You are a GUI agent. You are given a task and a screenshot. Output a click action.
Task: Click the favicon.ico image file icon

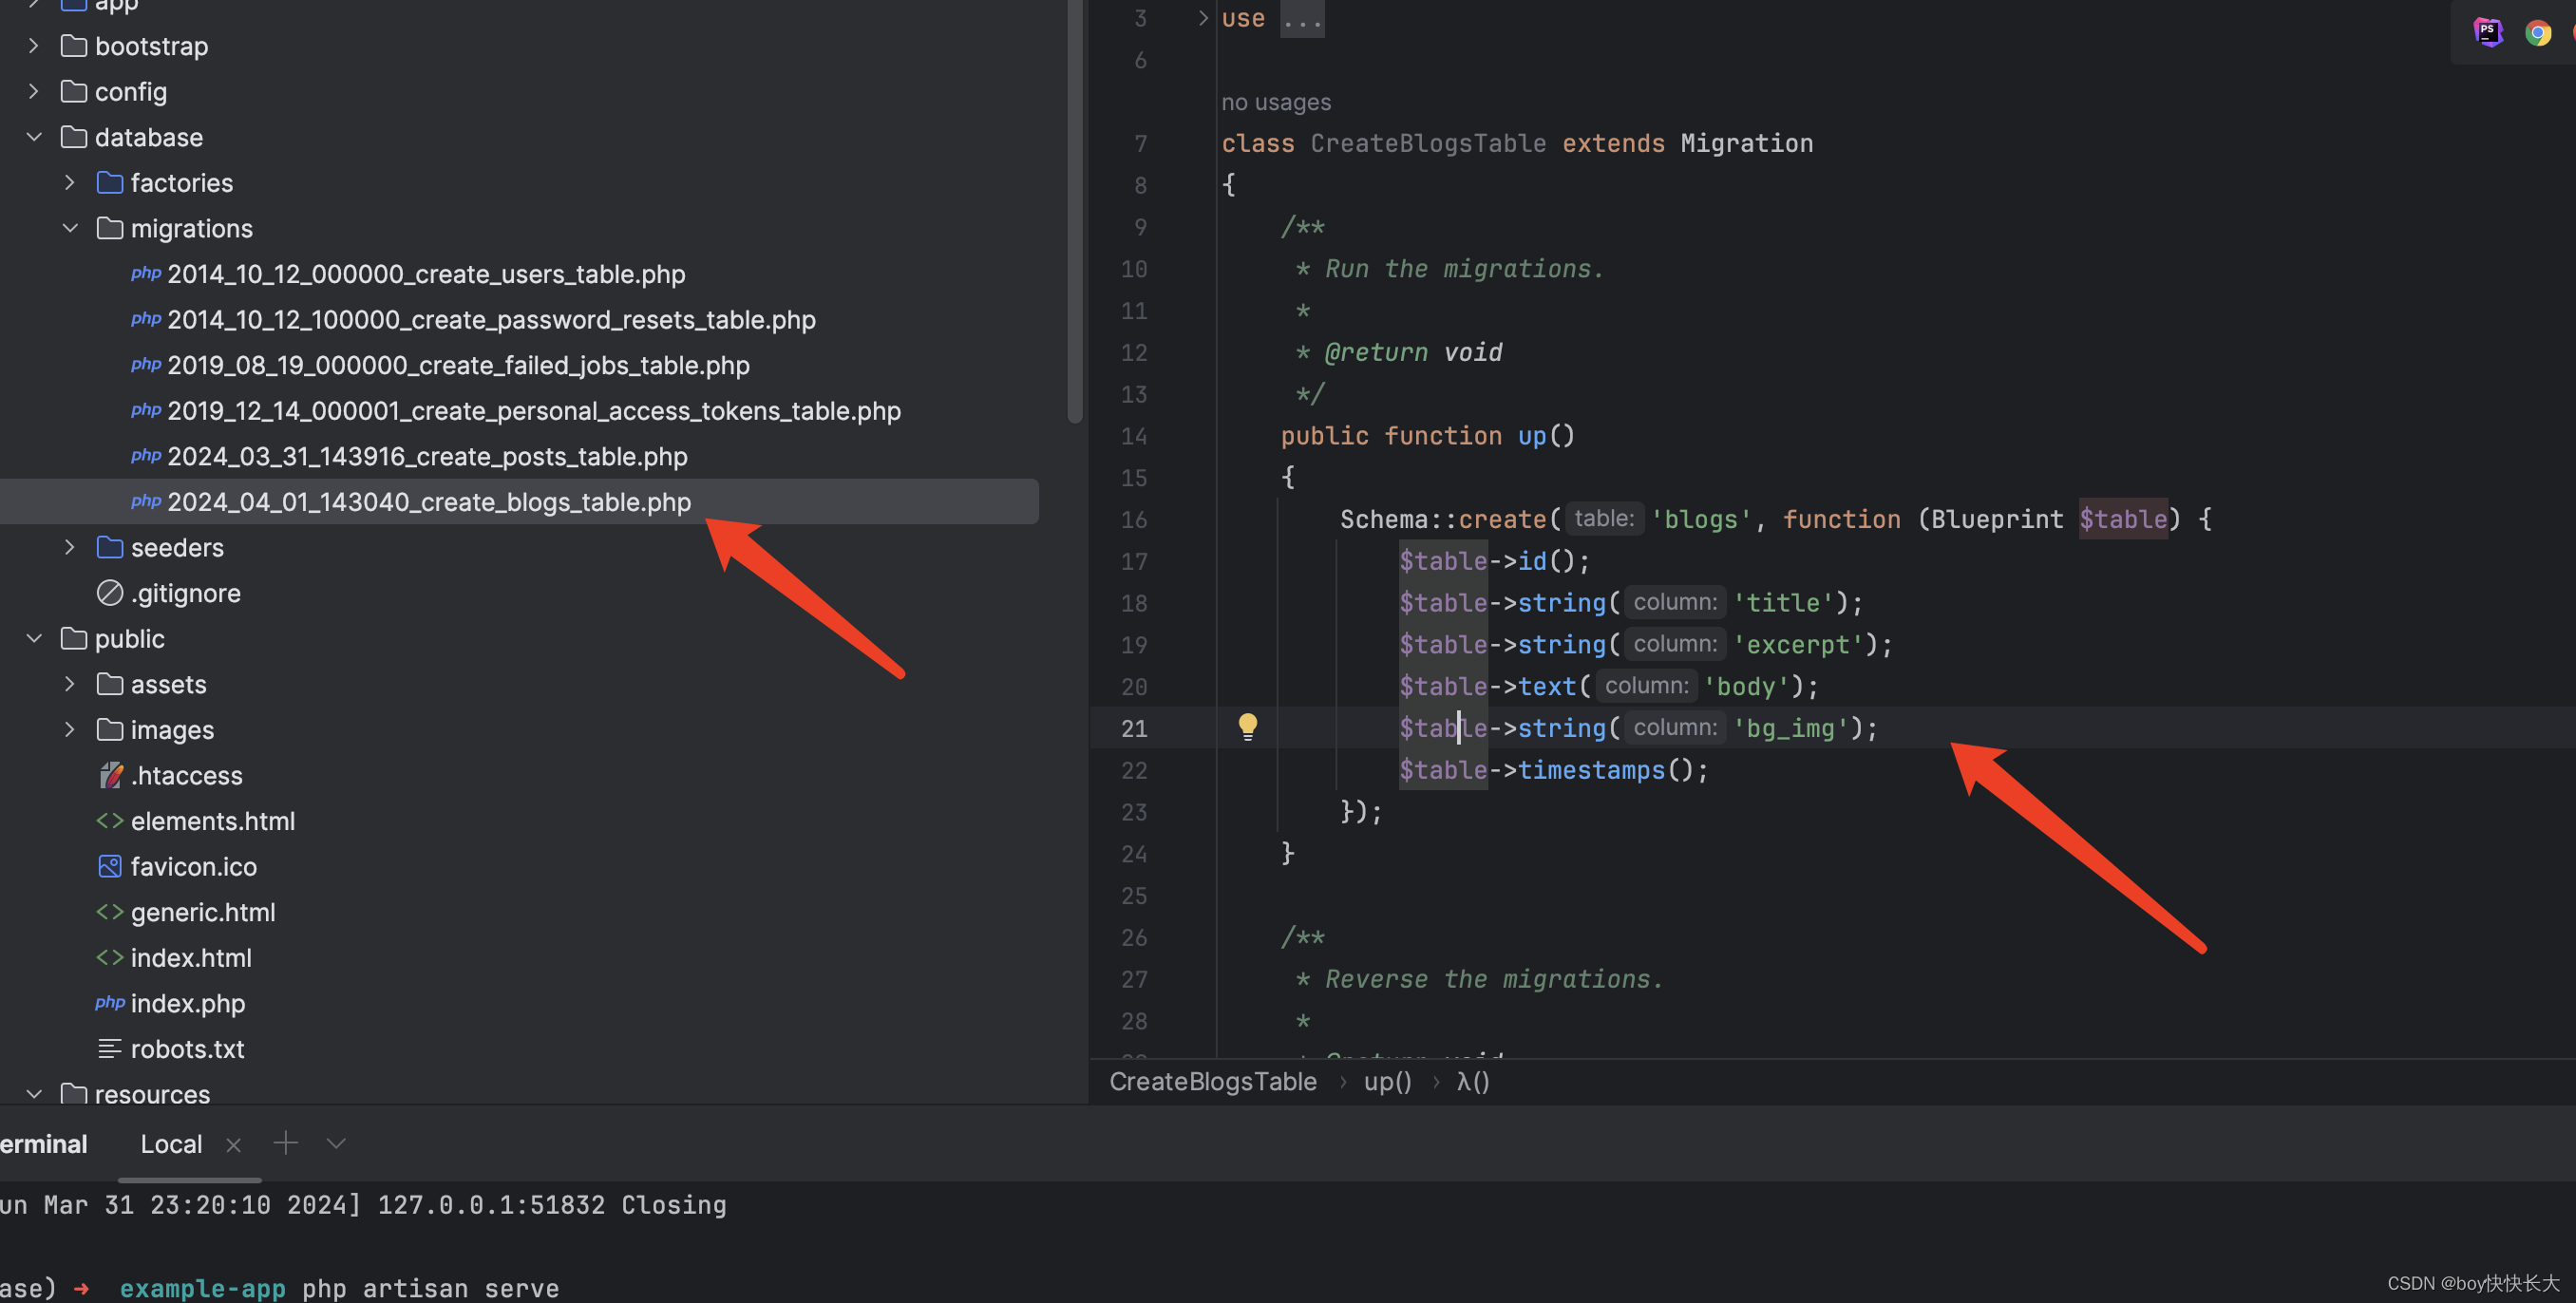pos(110,866)
